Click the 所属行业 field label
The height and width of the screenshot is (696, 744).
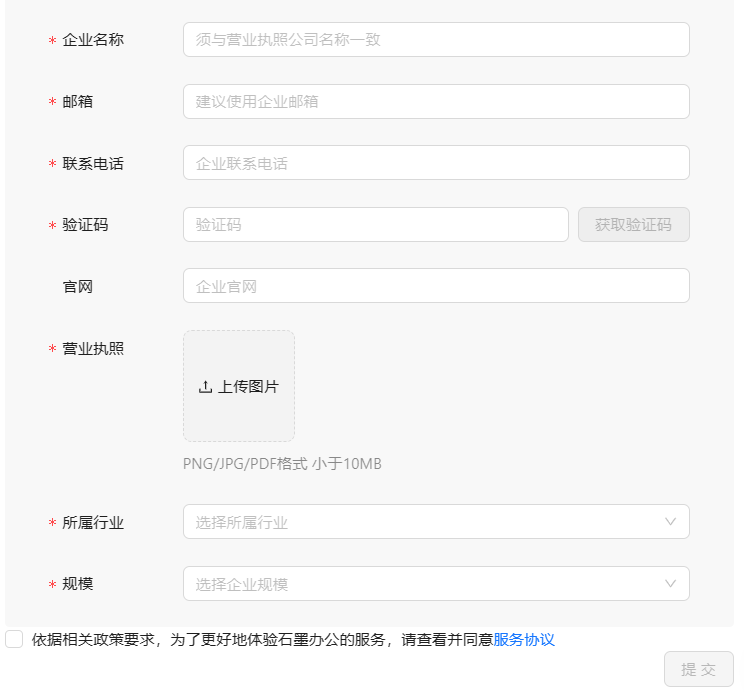pos(93,522)
